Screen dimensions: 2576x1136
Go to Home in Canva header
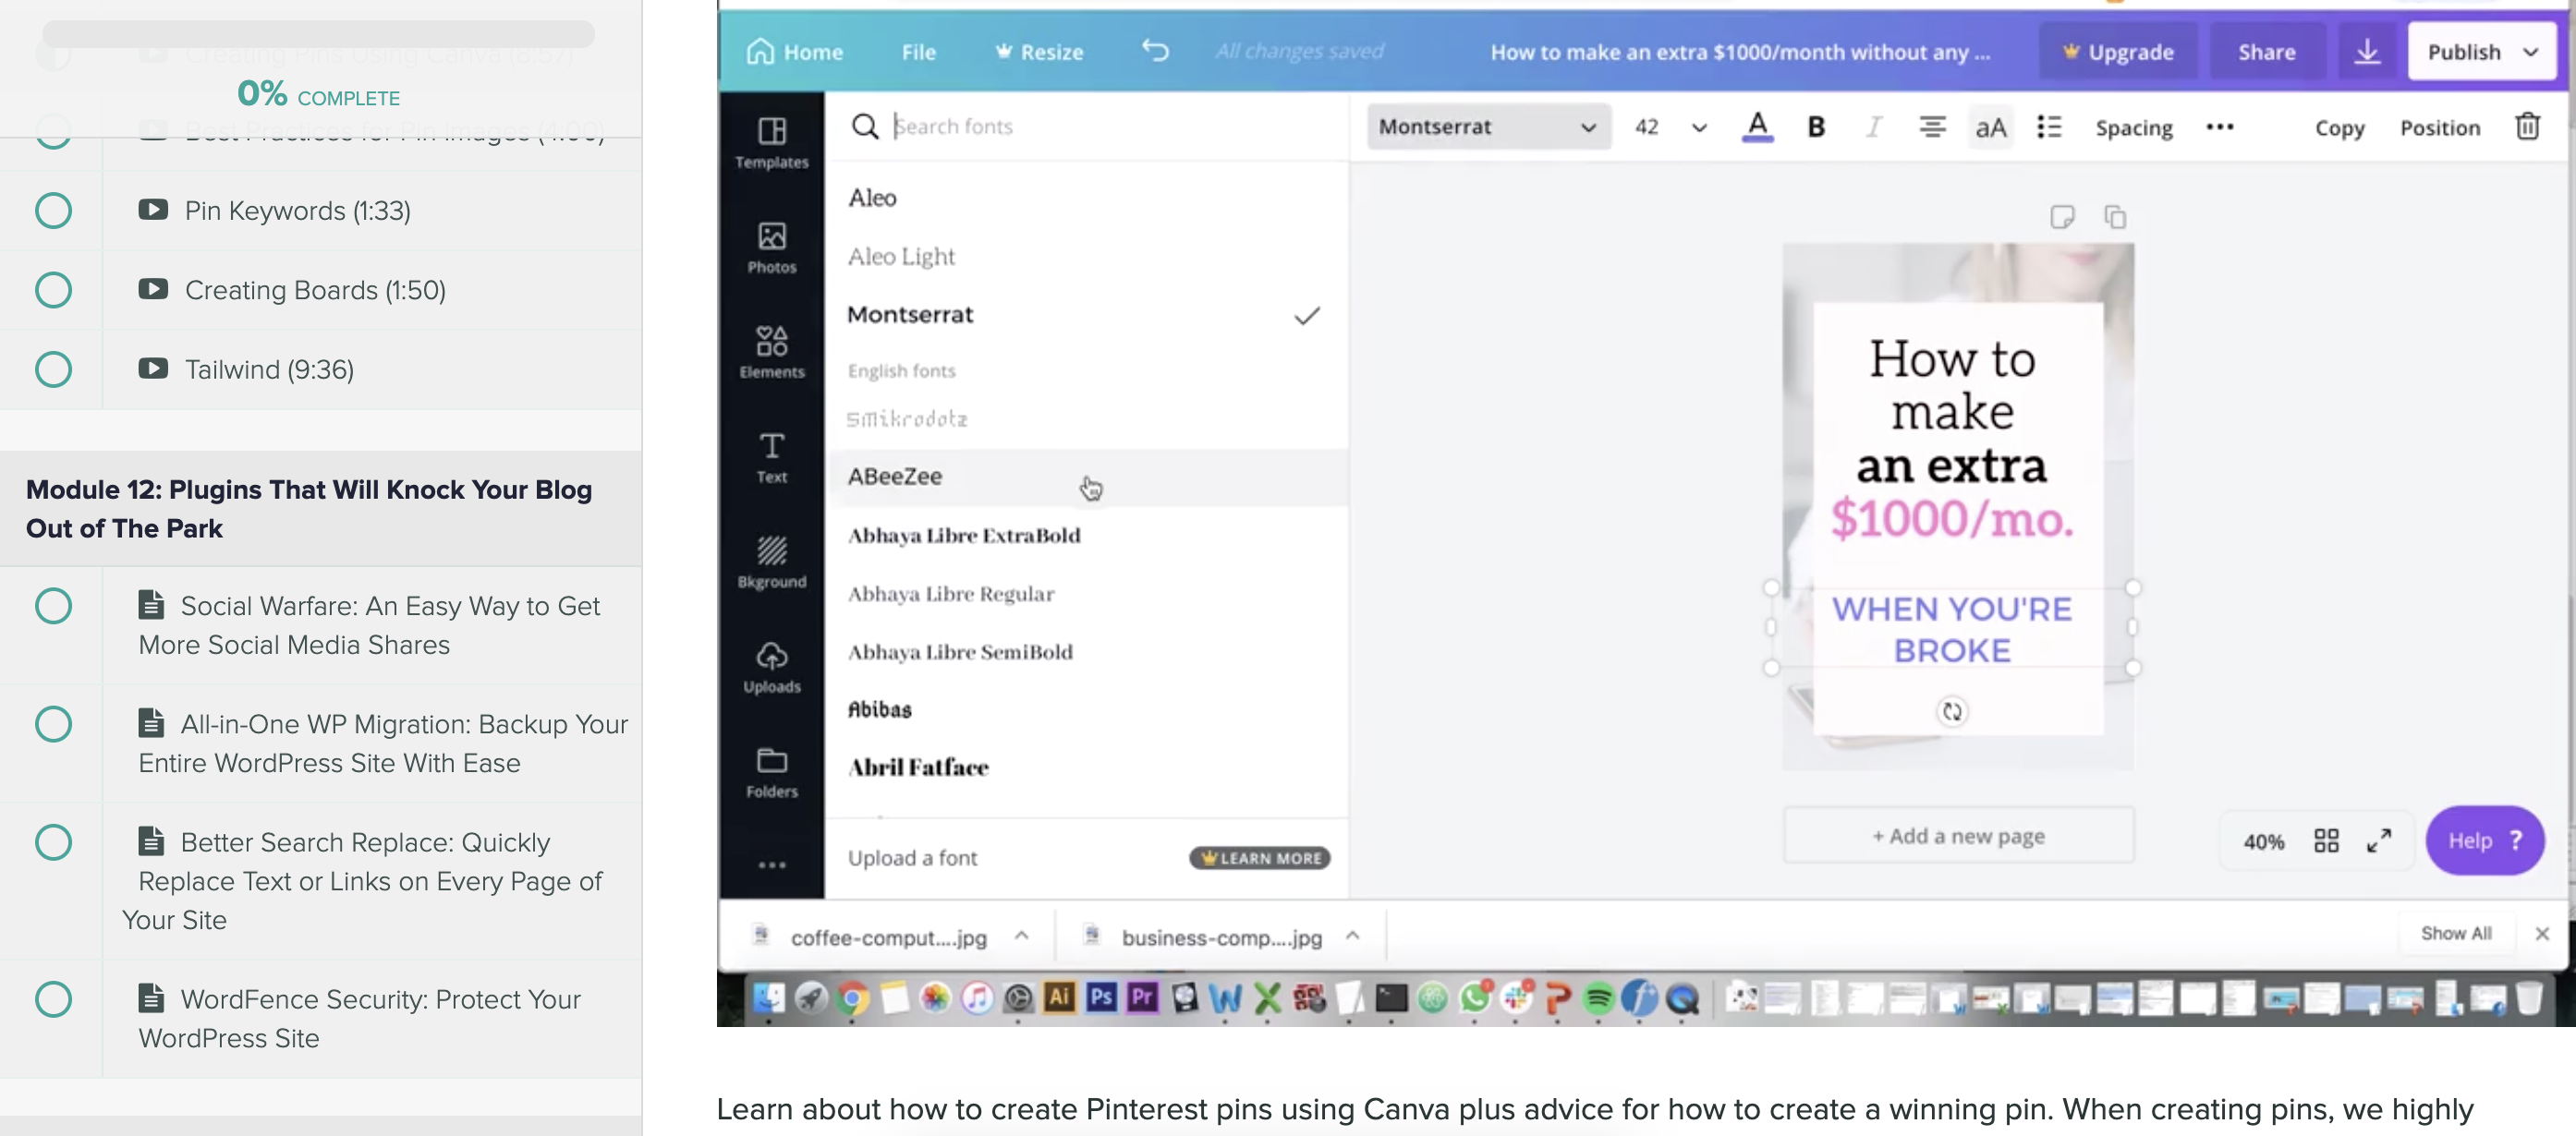pyautogui.click(x=795, y=51)
